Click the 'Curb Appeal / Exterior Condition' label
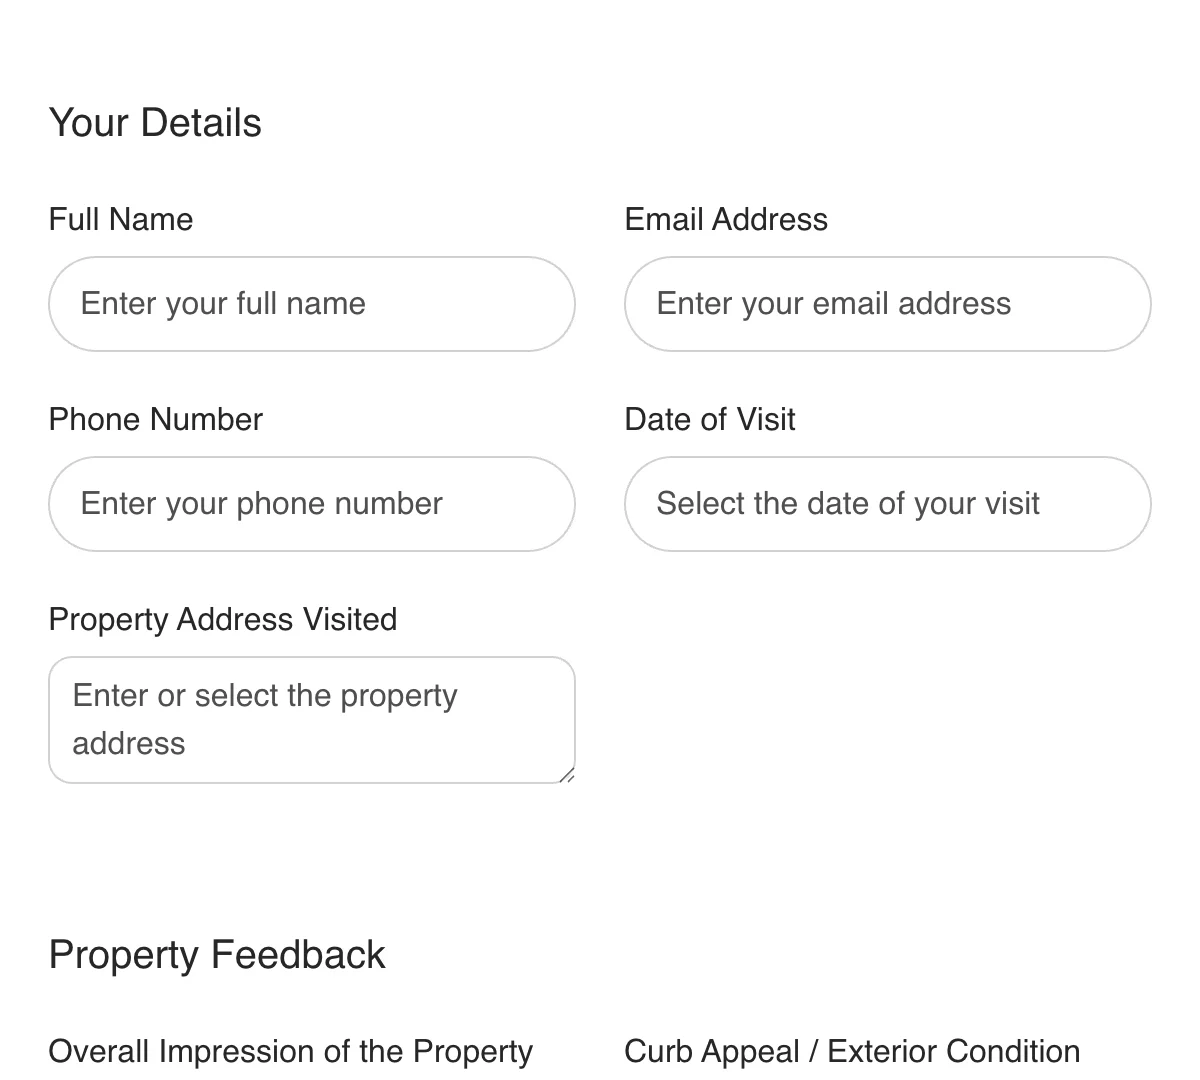Image resolution: width=1200 pixels, height=1080 pixels. pyautogui.click(x=851, y=1051)
